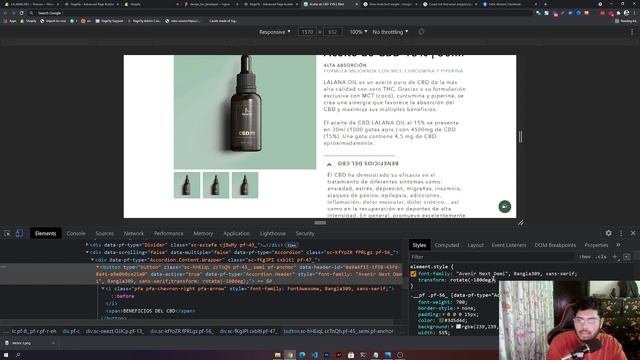640x360 pixels.
Task: Select the DOM Breakpoints tab
Action: pos(555,245)
